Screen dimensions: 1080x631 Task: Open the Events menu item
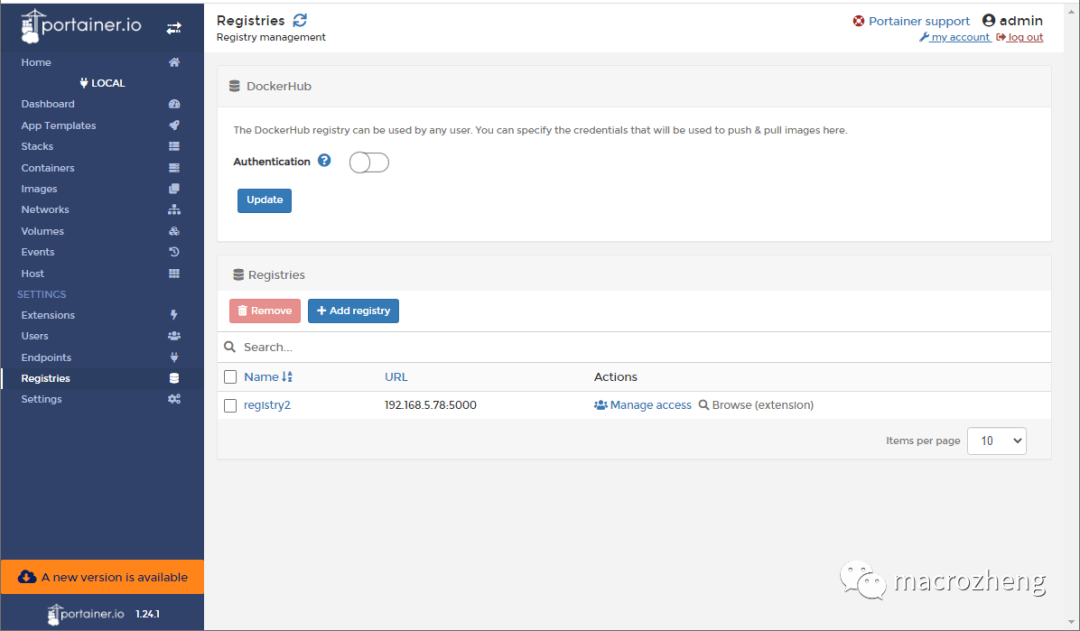tap(37, 252)
